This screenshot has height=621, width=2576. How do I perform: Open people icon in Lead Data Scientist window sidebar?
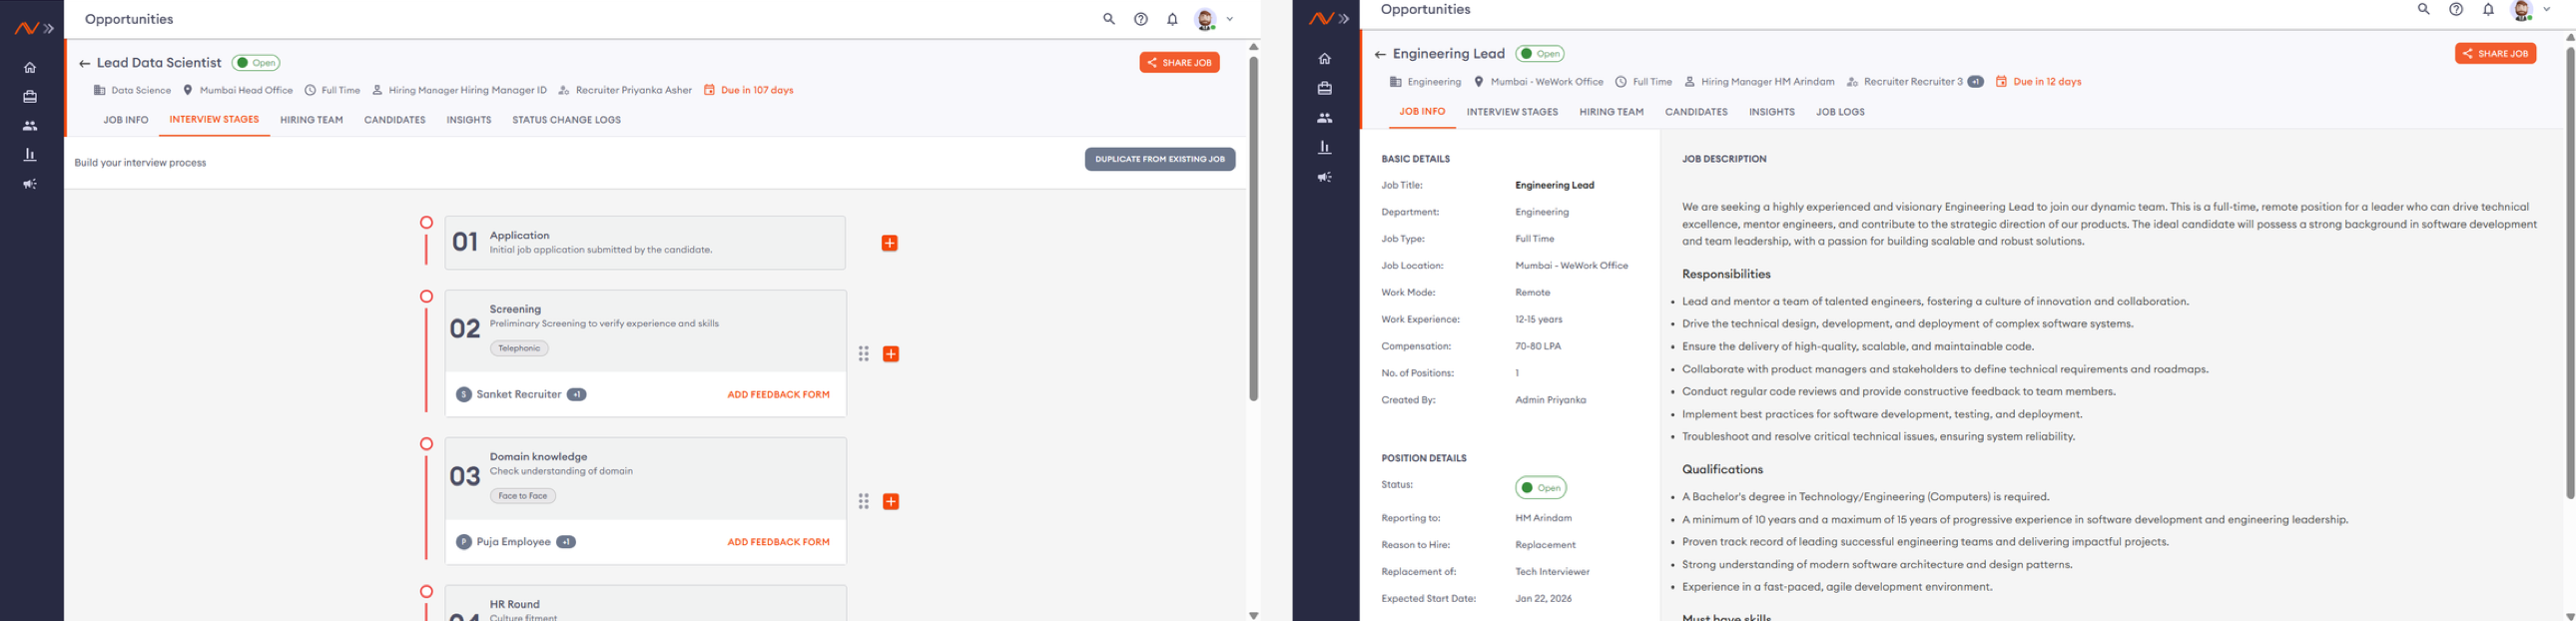(30, 126)
